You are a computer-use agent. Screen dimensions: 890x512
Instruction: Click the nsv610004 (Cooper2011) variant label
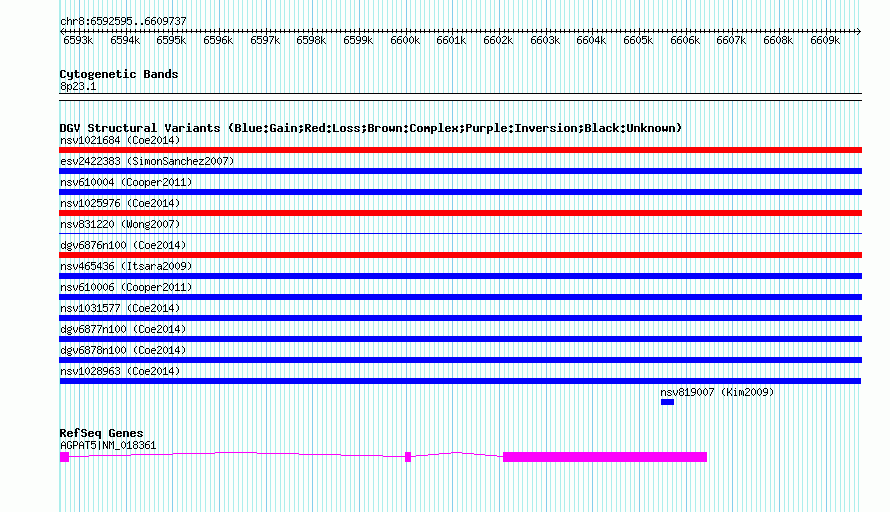click(126, 182)
